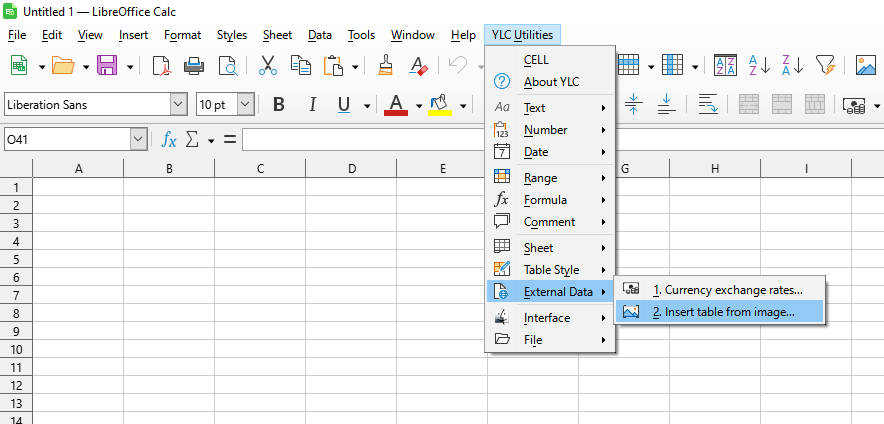Click the Print icon

194,66
